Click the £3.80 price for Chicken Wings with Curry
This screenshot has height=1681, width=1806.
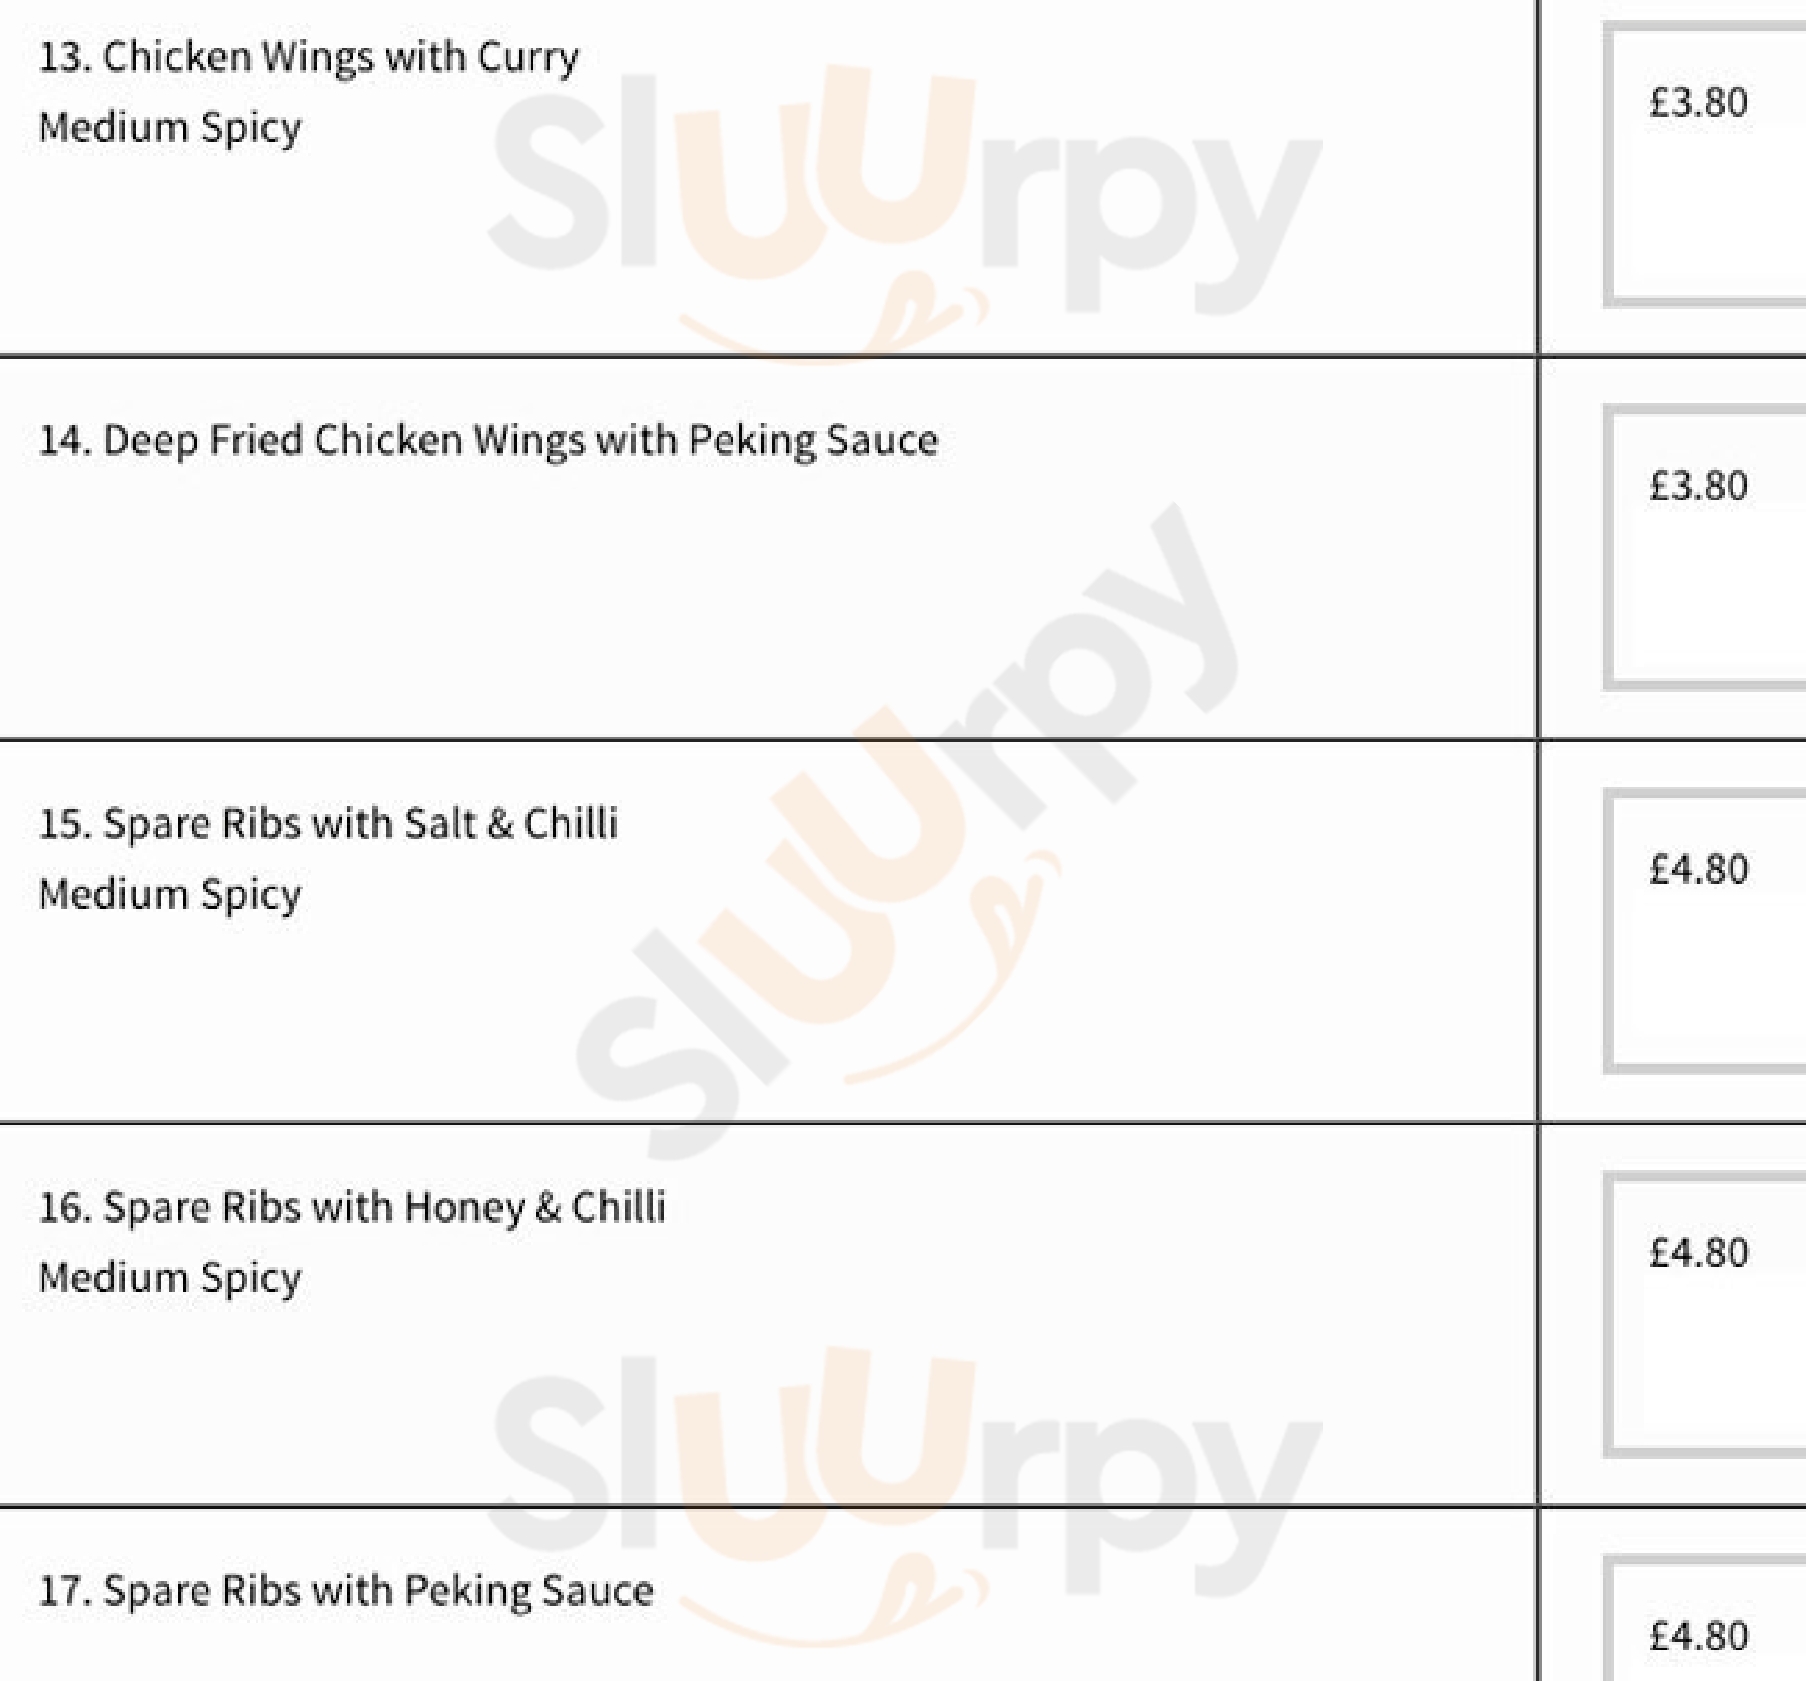1698,103
